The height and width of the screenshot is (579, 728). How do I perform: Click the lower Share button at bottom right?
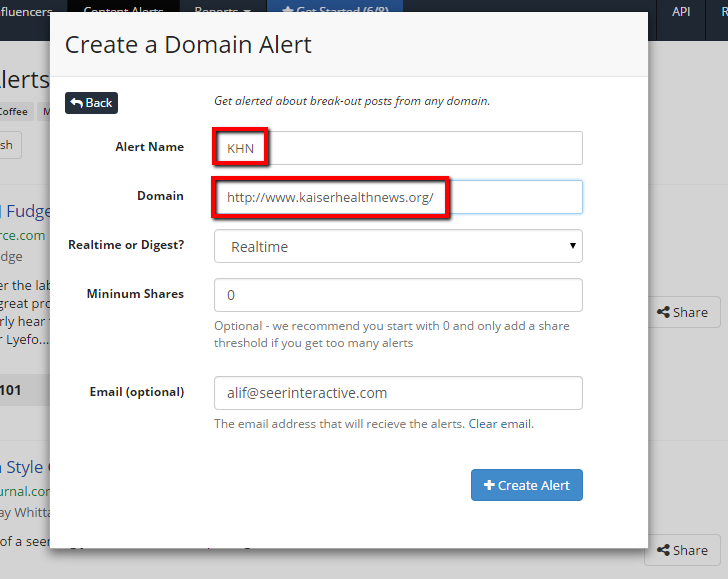[x=682, y=550]
